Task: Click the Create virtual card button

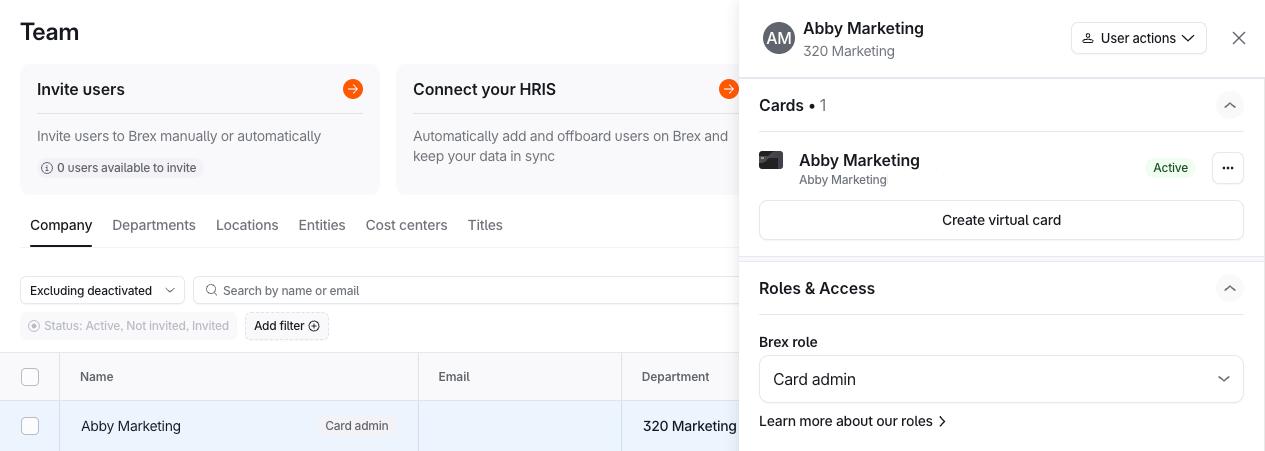Action: click(x=1000, y=220)
